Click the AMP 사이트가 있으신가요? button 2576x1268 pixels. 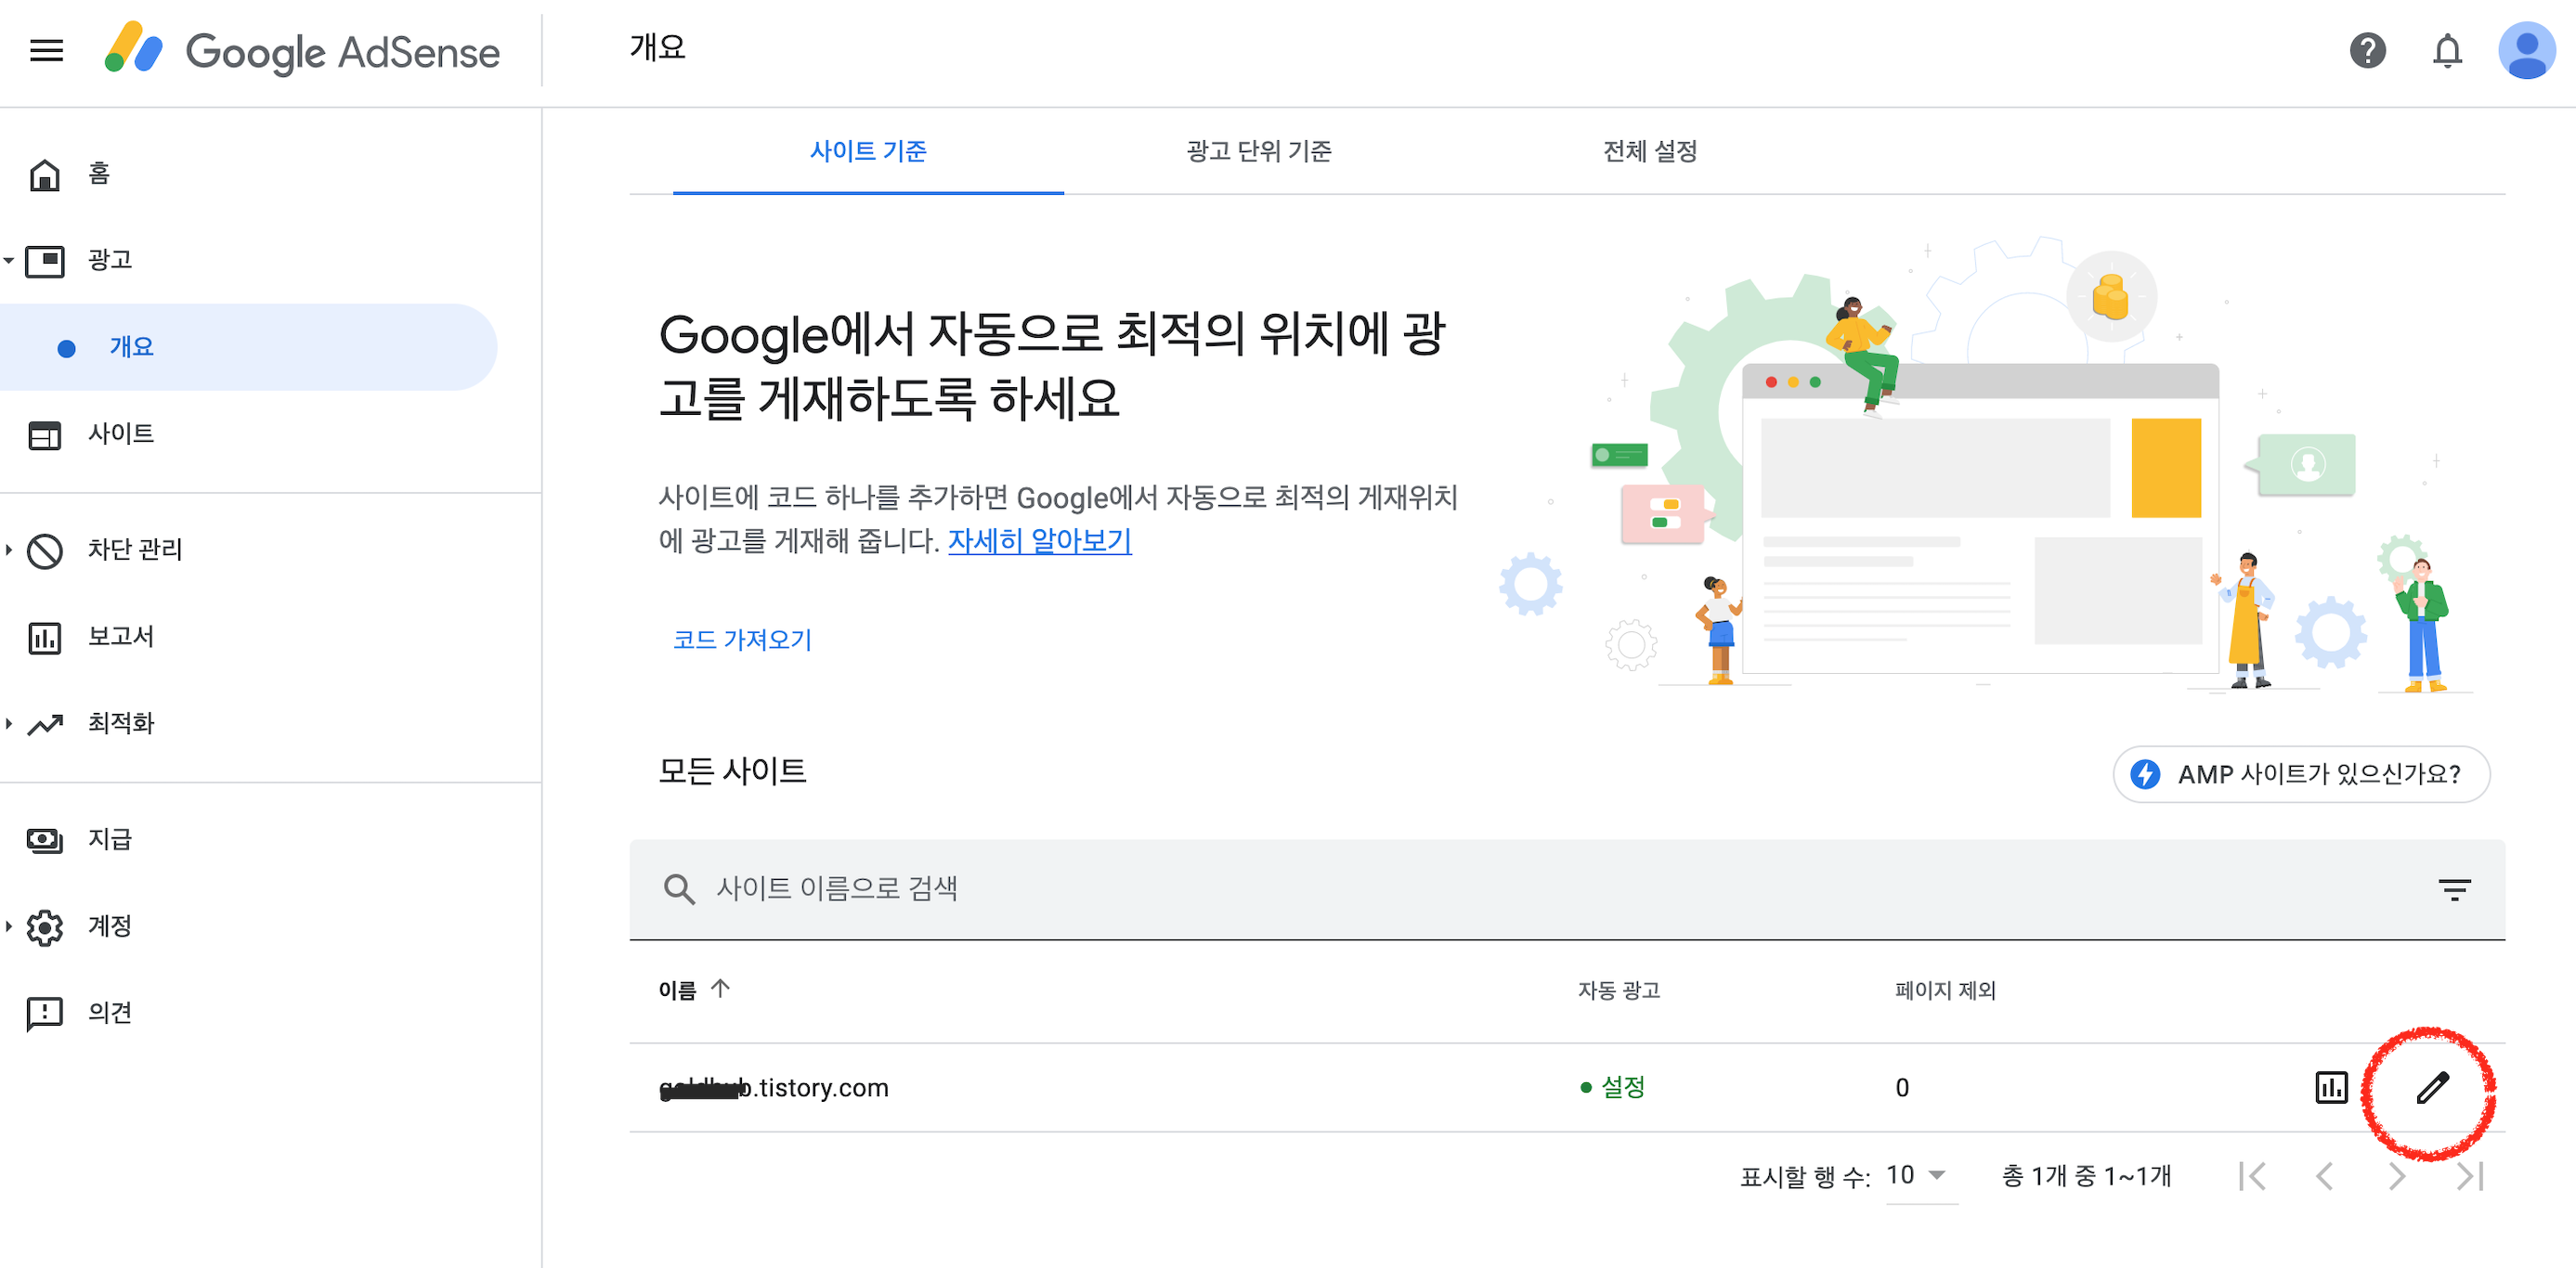pyautogui.click(x=2300, y=775)
